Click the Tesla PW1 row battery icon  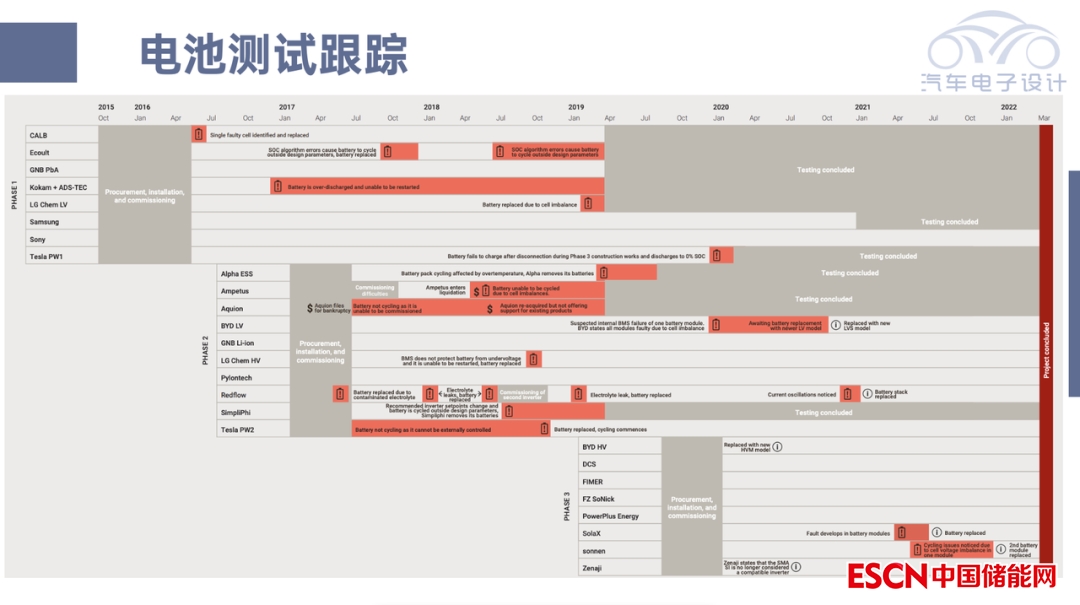[716, 256]
